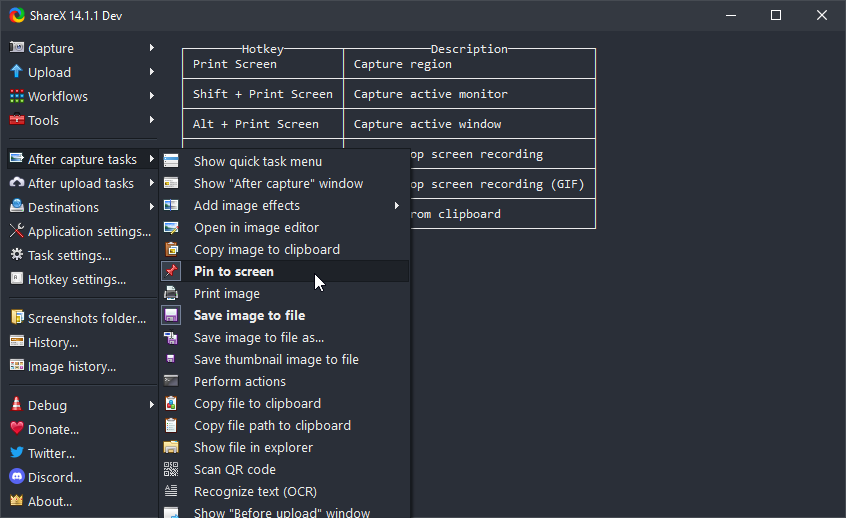Expand the Capture submenu arrow
The width and height of the screenshot is (846, 518).
152,47
